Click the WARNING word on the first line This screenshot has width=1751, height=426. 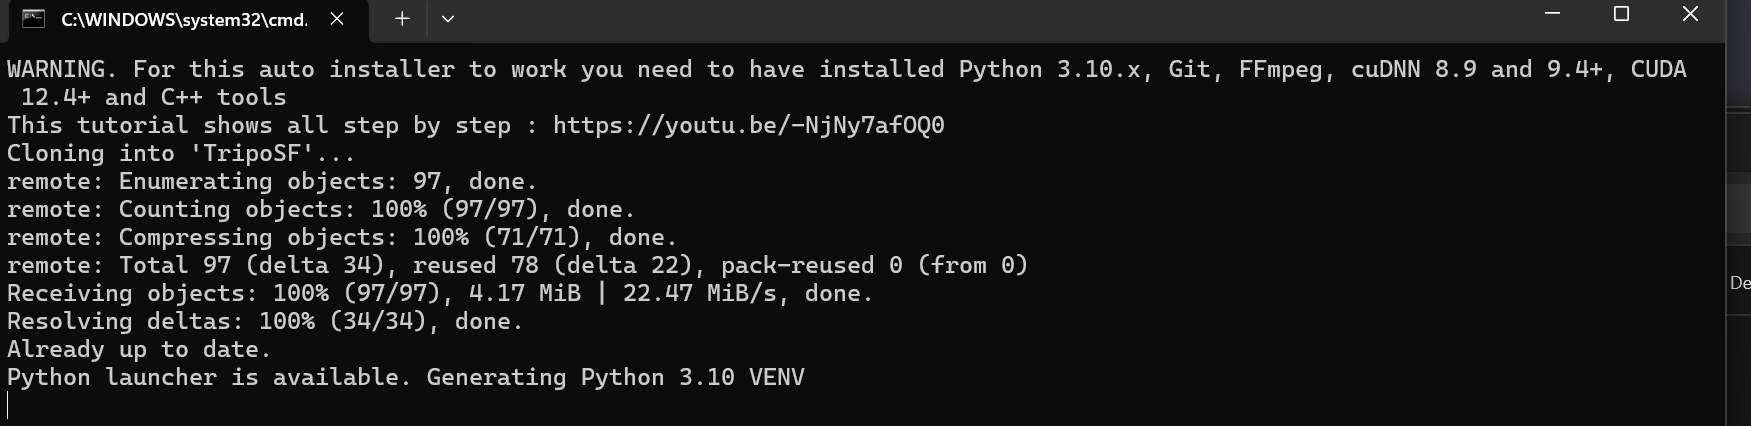[62, 69]
